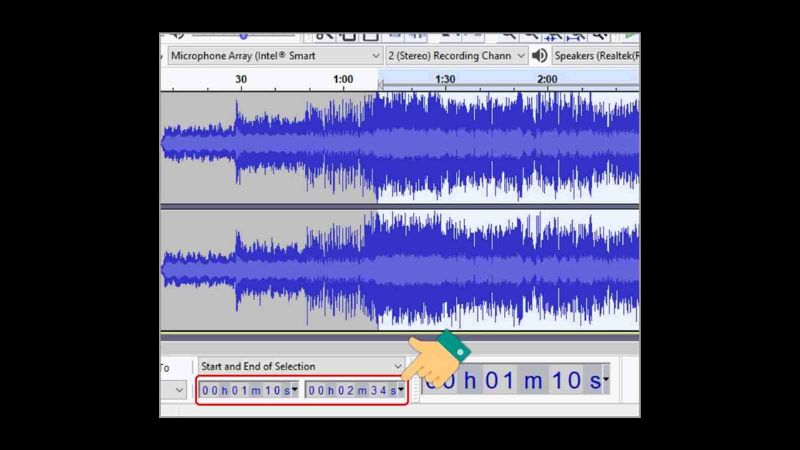This screenshot has width=800, height=450.
Task: Open the Start and End of Selection dropdown
Action: pos(302,366)
